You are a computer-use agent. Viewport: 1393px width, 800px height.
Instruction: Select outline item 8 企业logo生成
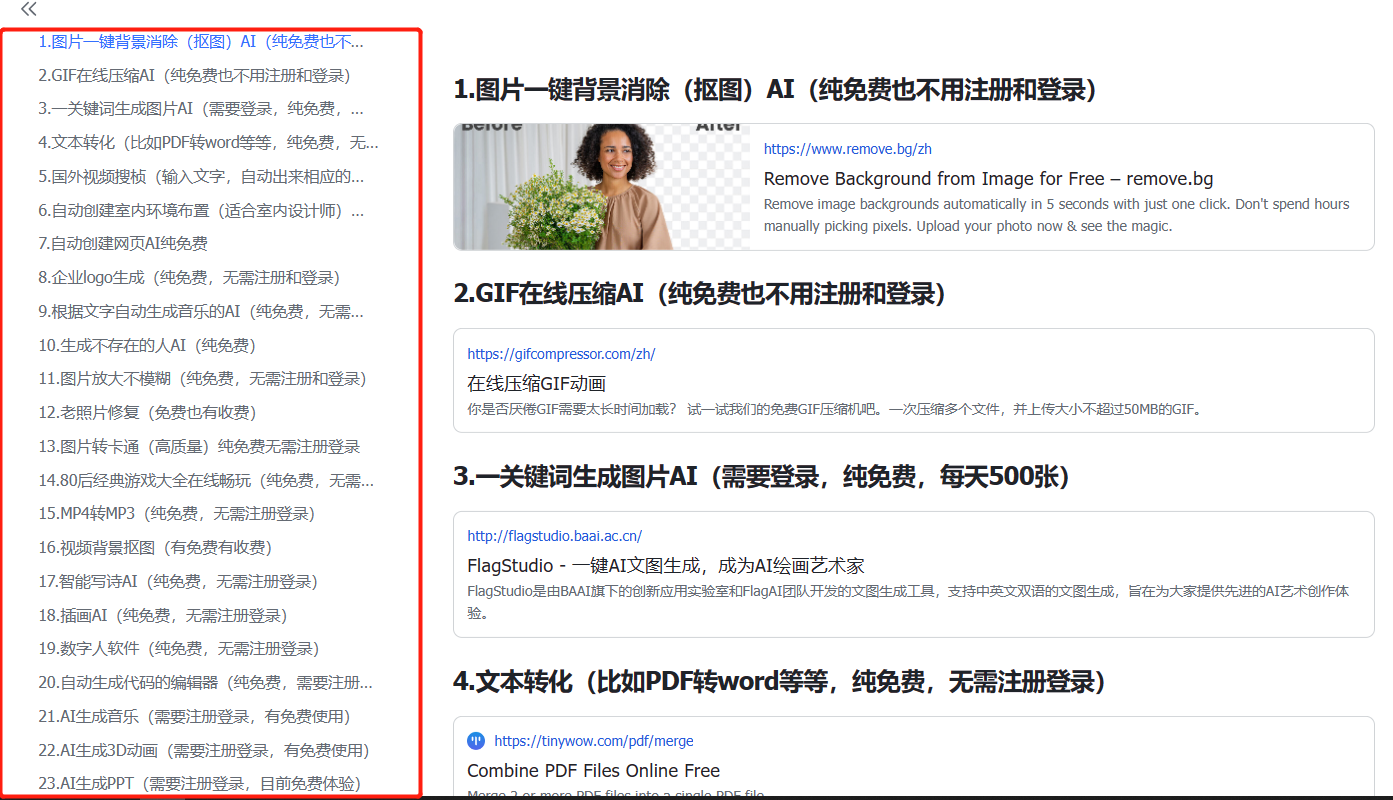[x=189, y=277]
